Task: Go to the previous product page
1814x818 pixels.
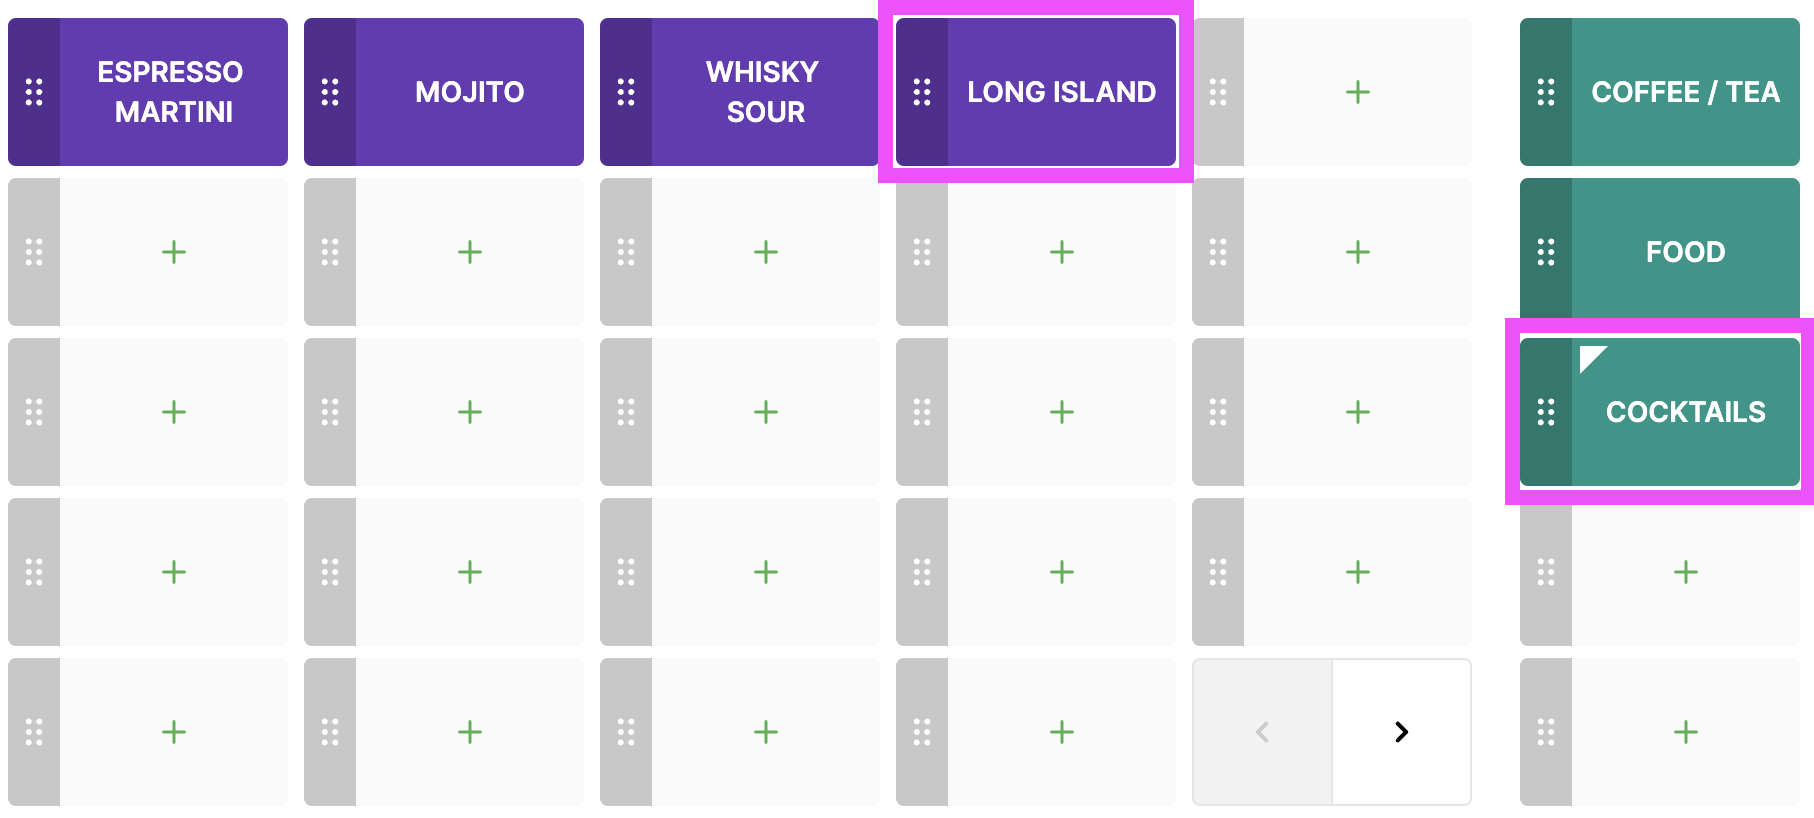Action: [x=1262, y=732]
